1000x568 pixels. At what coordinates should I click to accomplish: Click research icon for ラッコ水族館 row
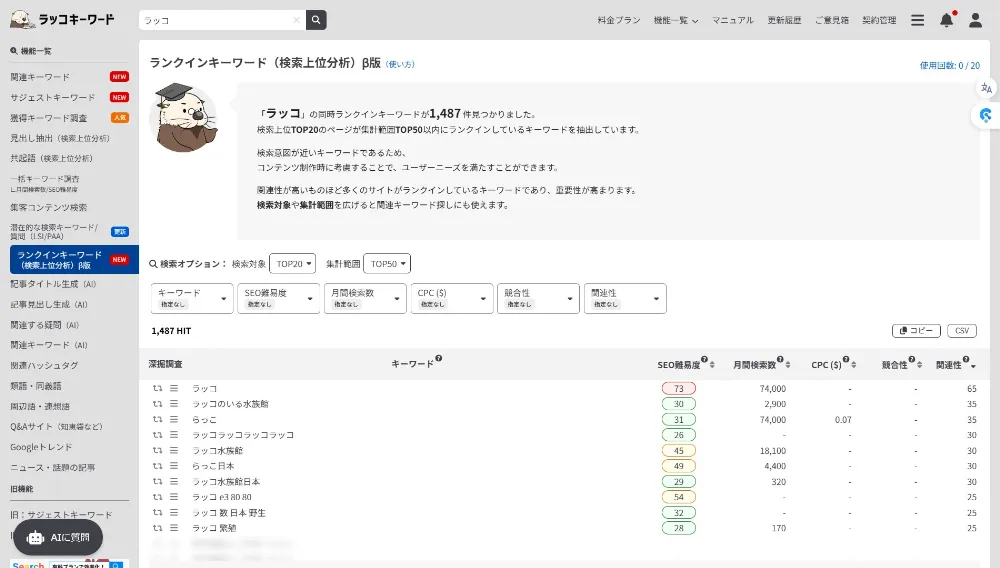(158, 450)
